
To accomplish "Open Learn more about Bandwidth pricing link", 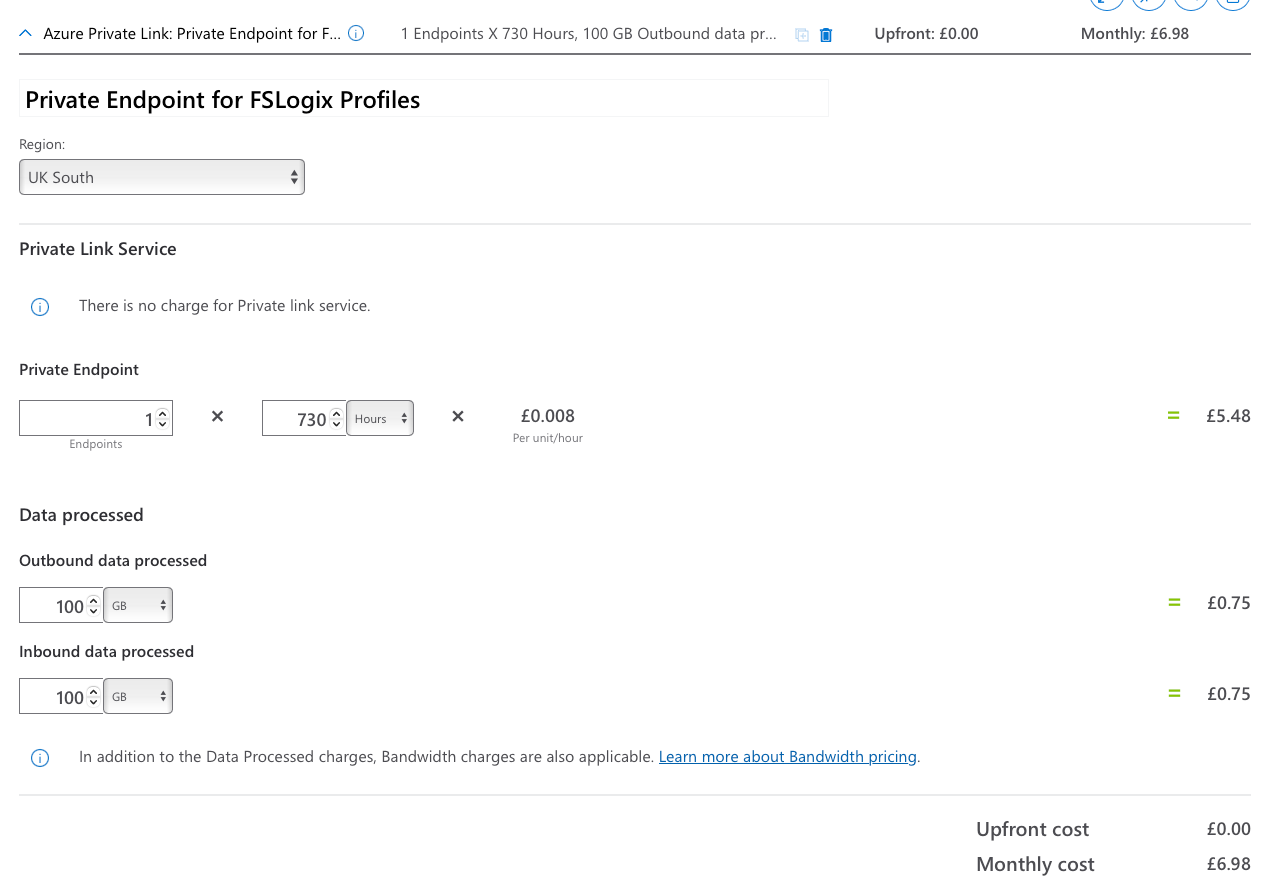I will tap(787, 757).
